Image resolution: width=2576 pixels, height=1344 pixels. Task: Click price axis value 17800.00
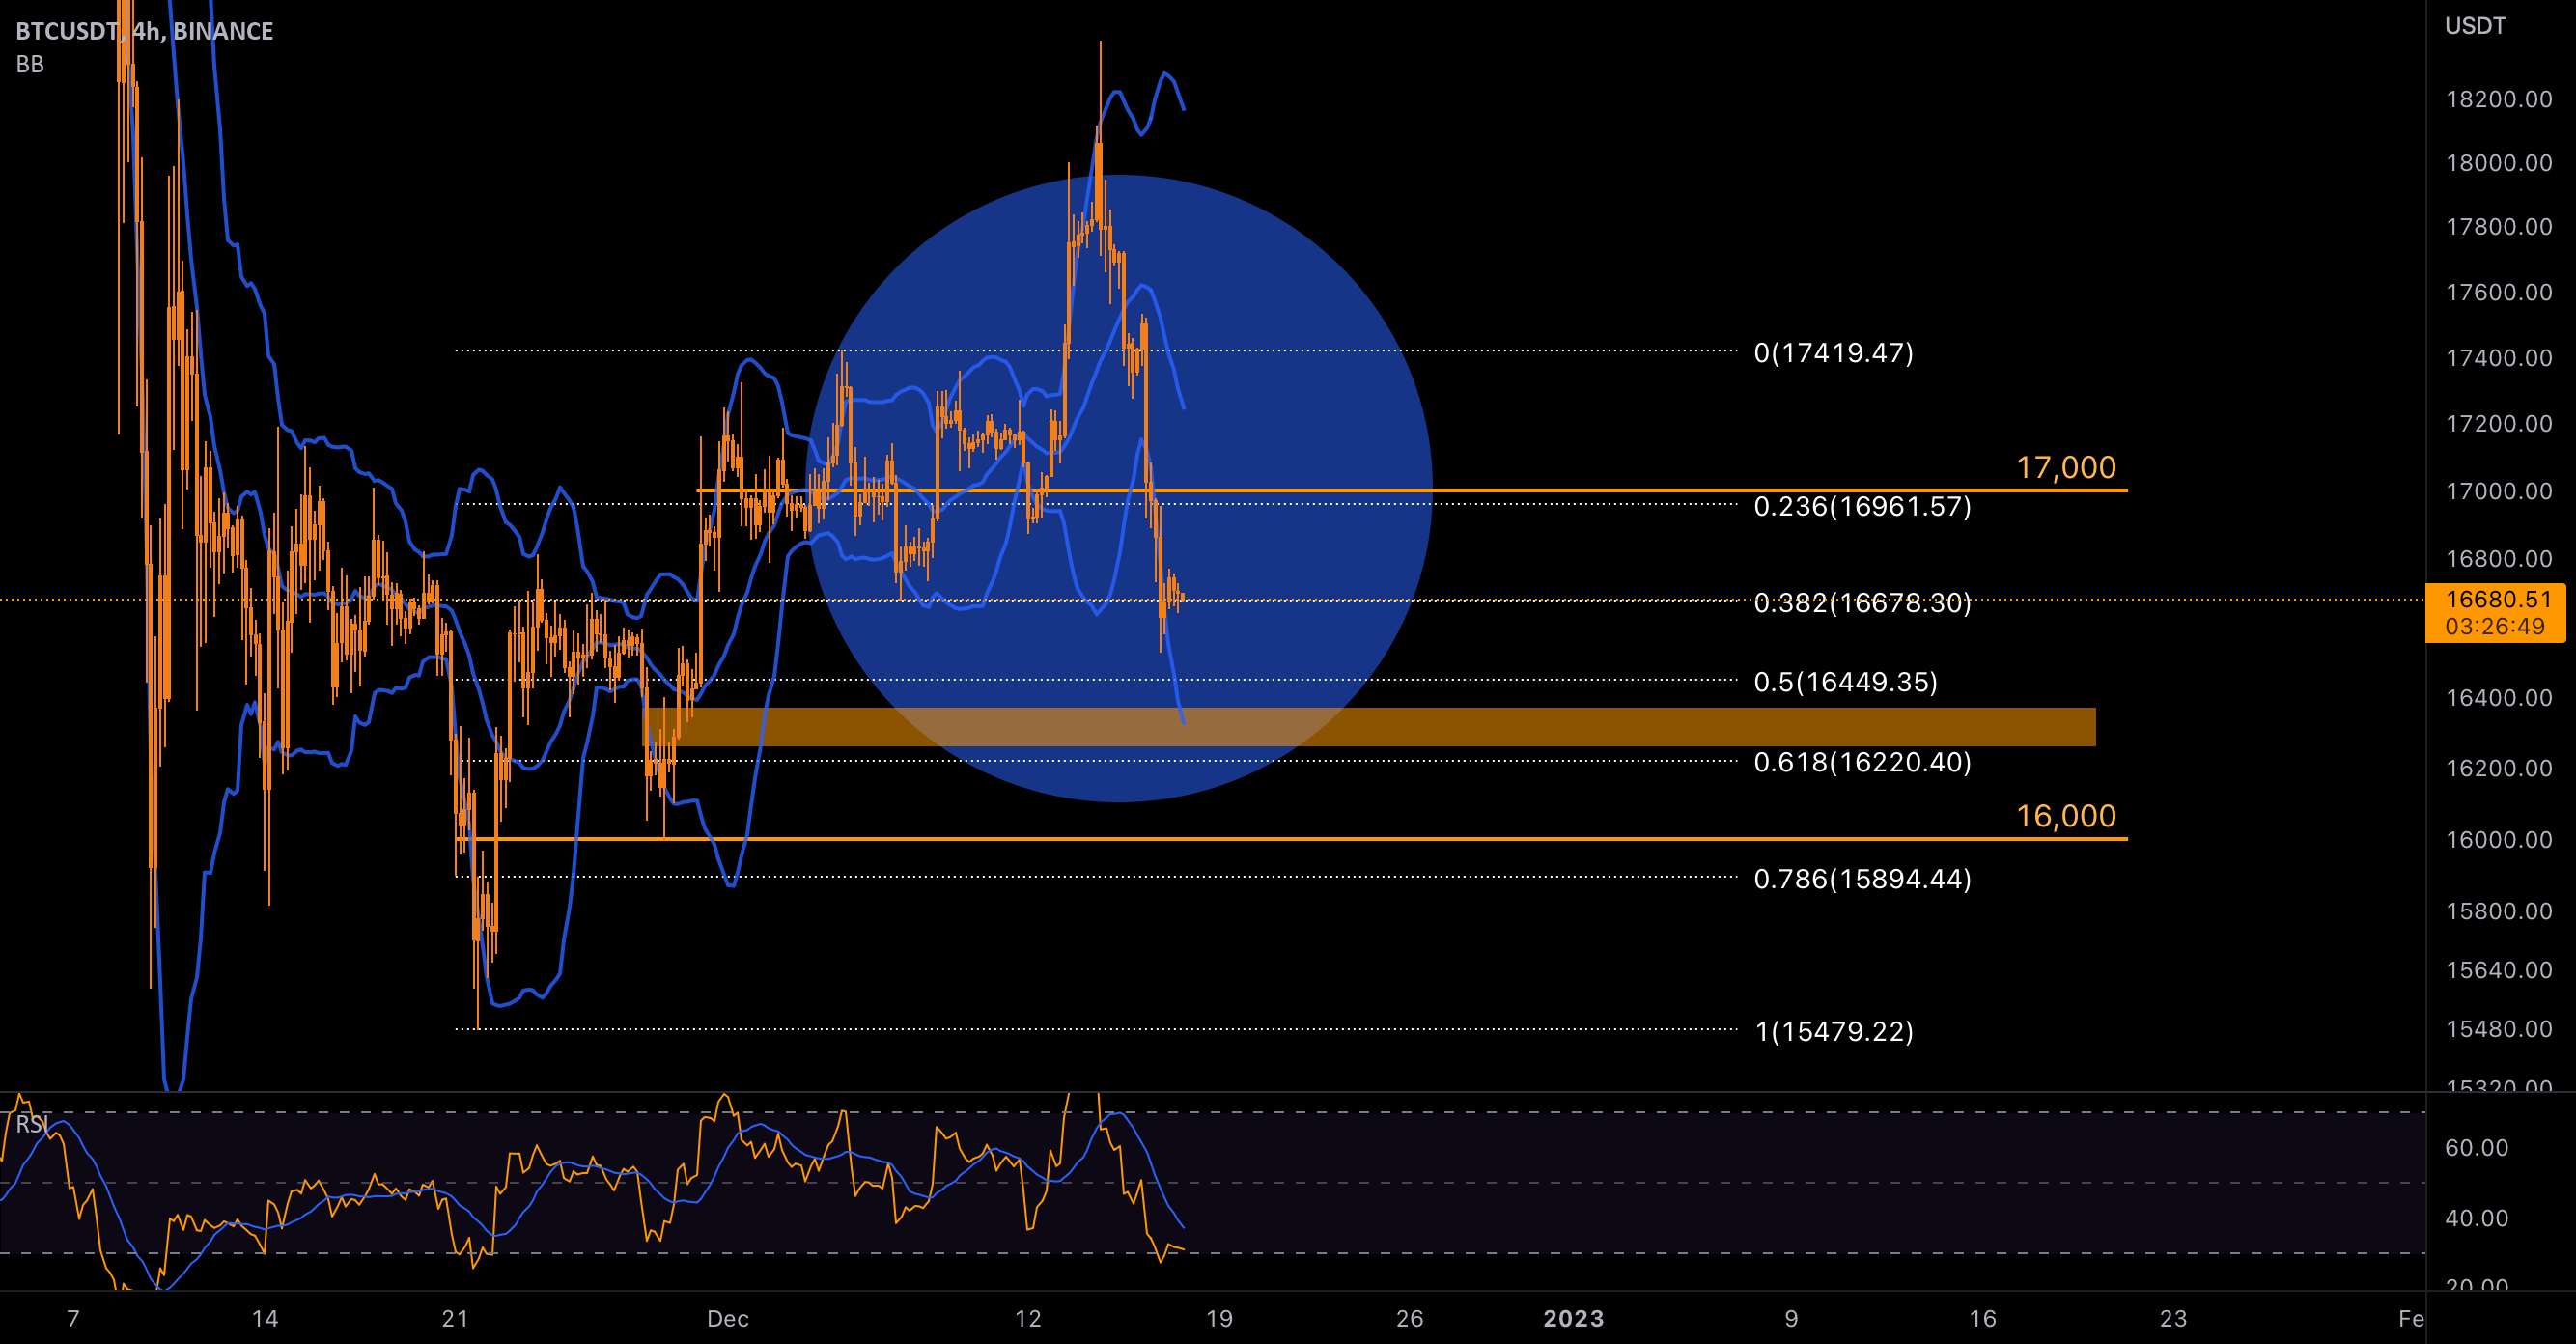tap(2499, 227)
